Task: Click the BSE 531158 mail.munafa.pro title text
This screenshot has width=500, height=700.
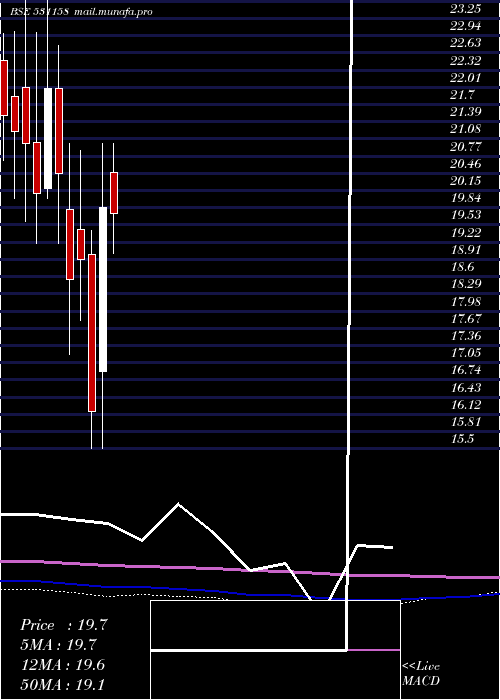Action: click(82, 12)
